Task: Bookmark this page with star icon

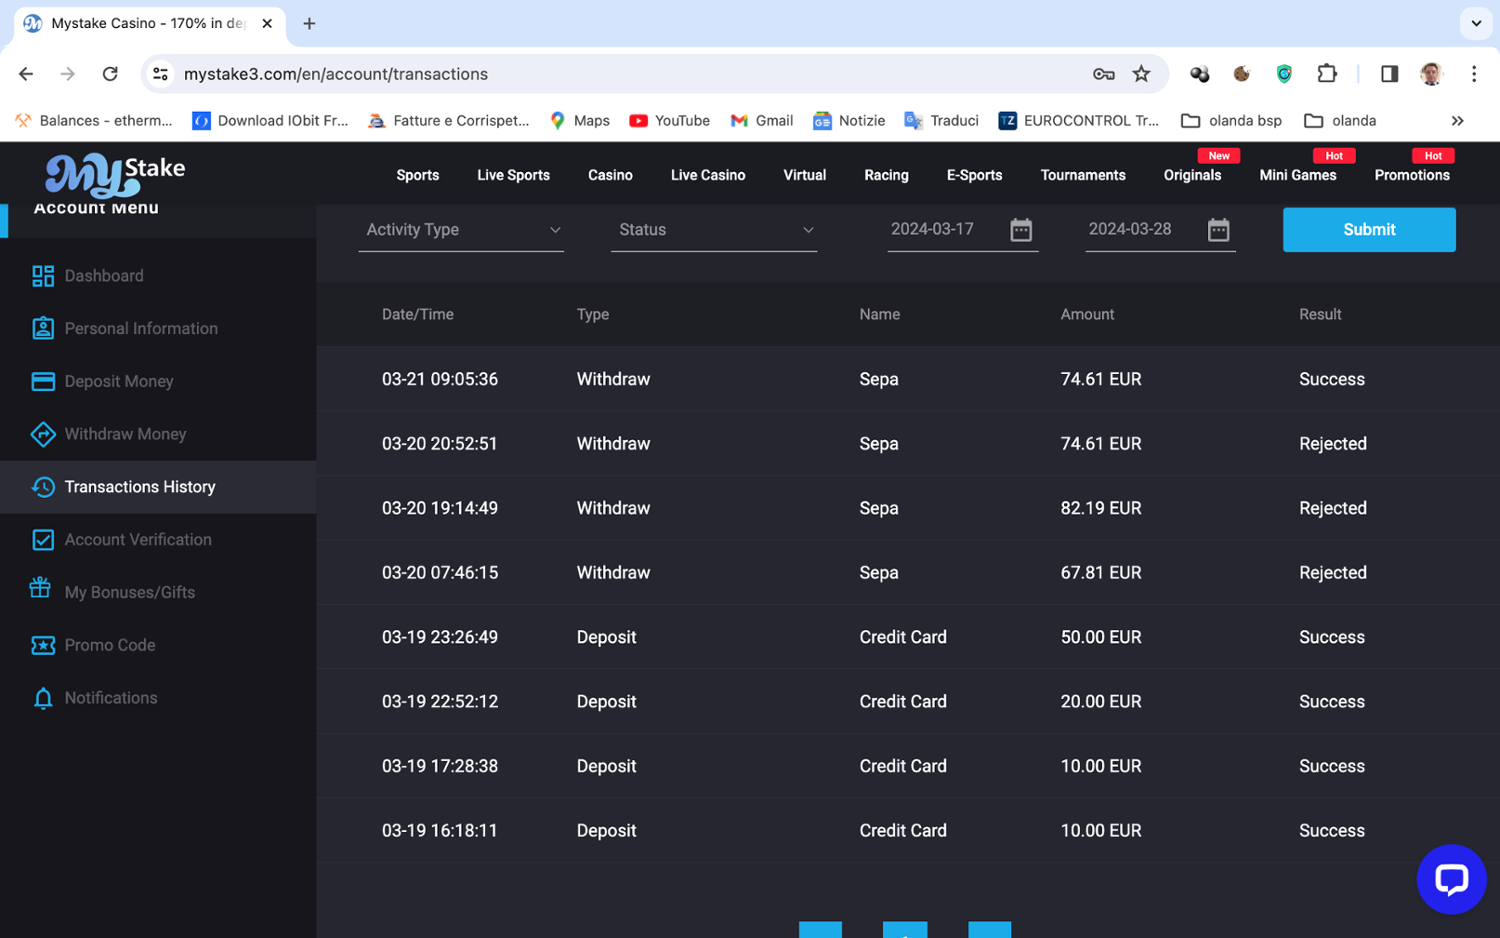Action: click(x=1141, y=74)
